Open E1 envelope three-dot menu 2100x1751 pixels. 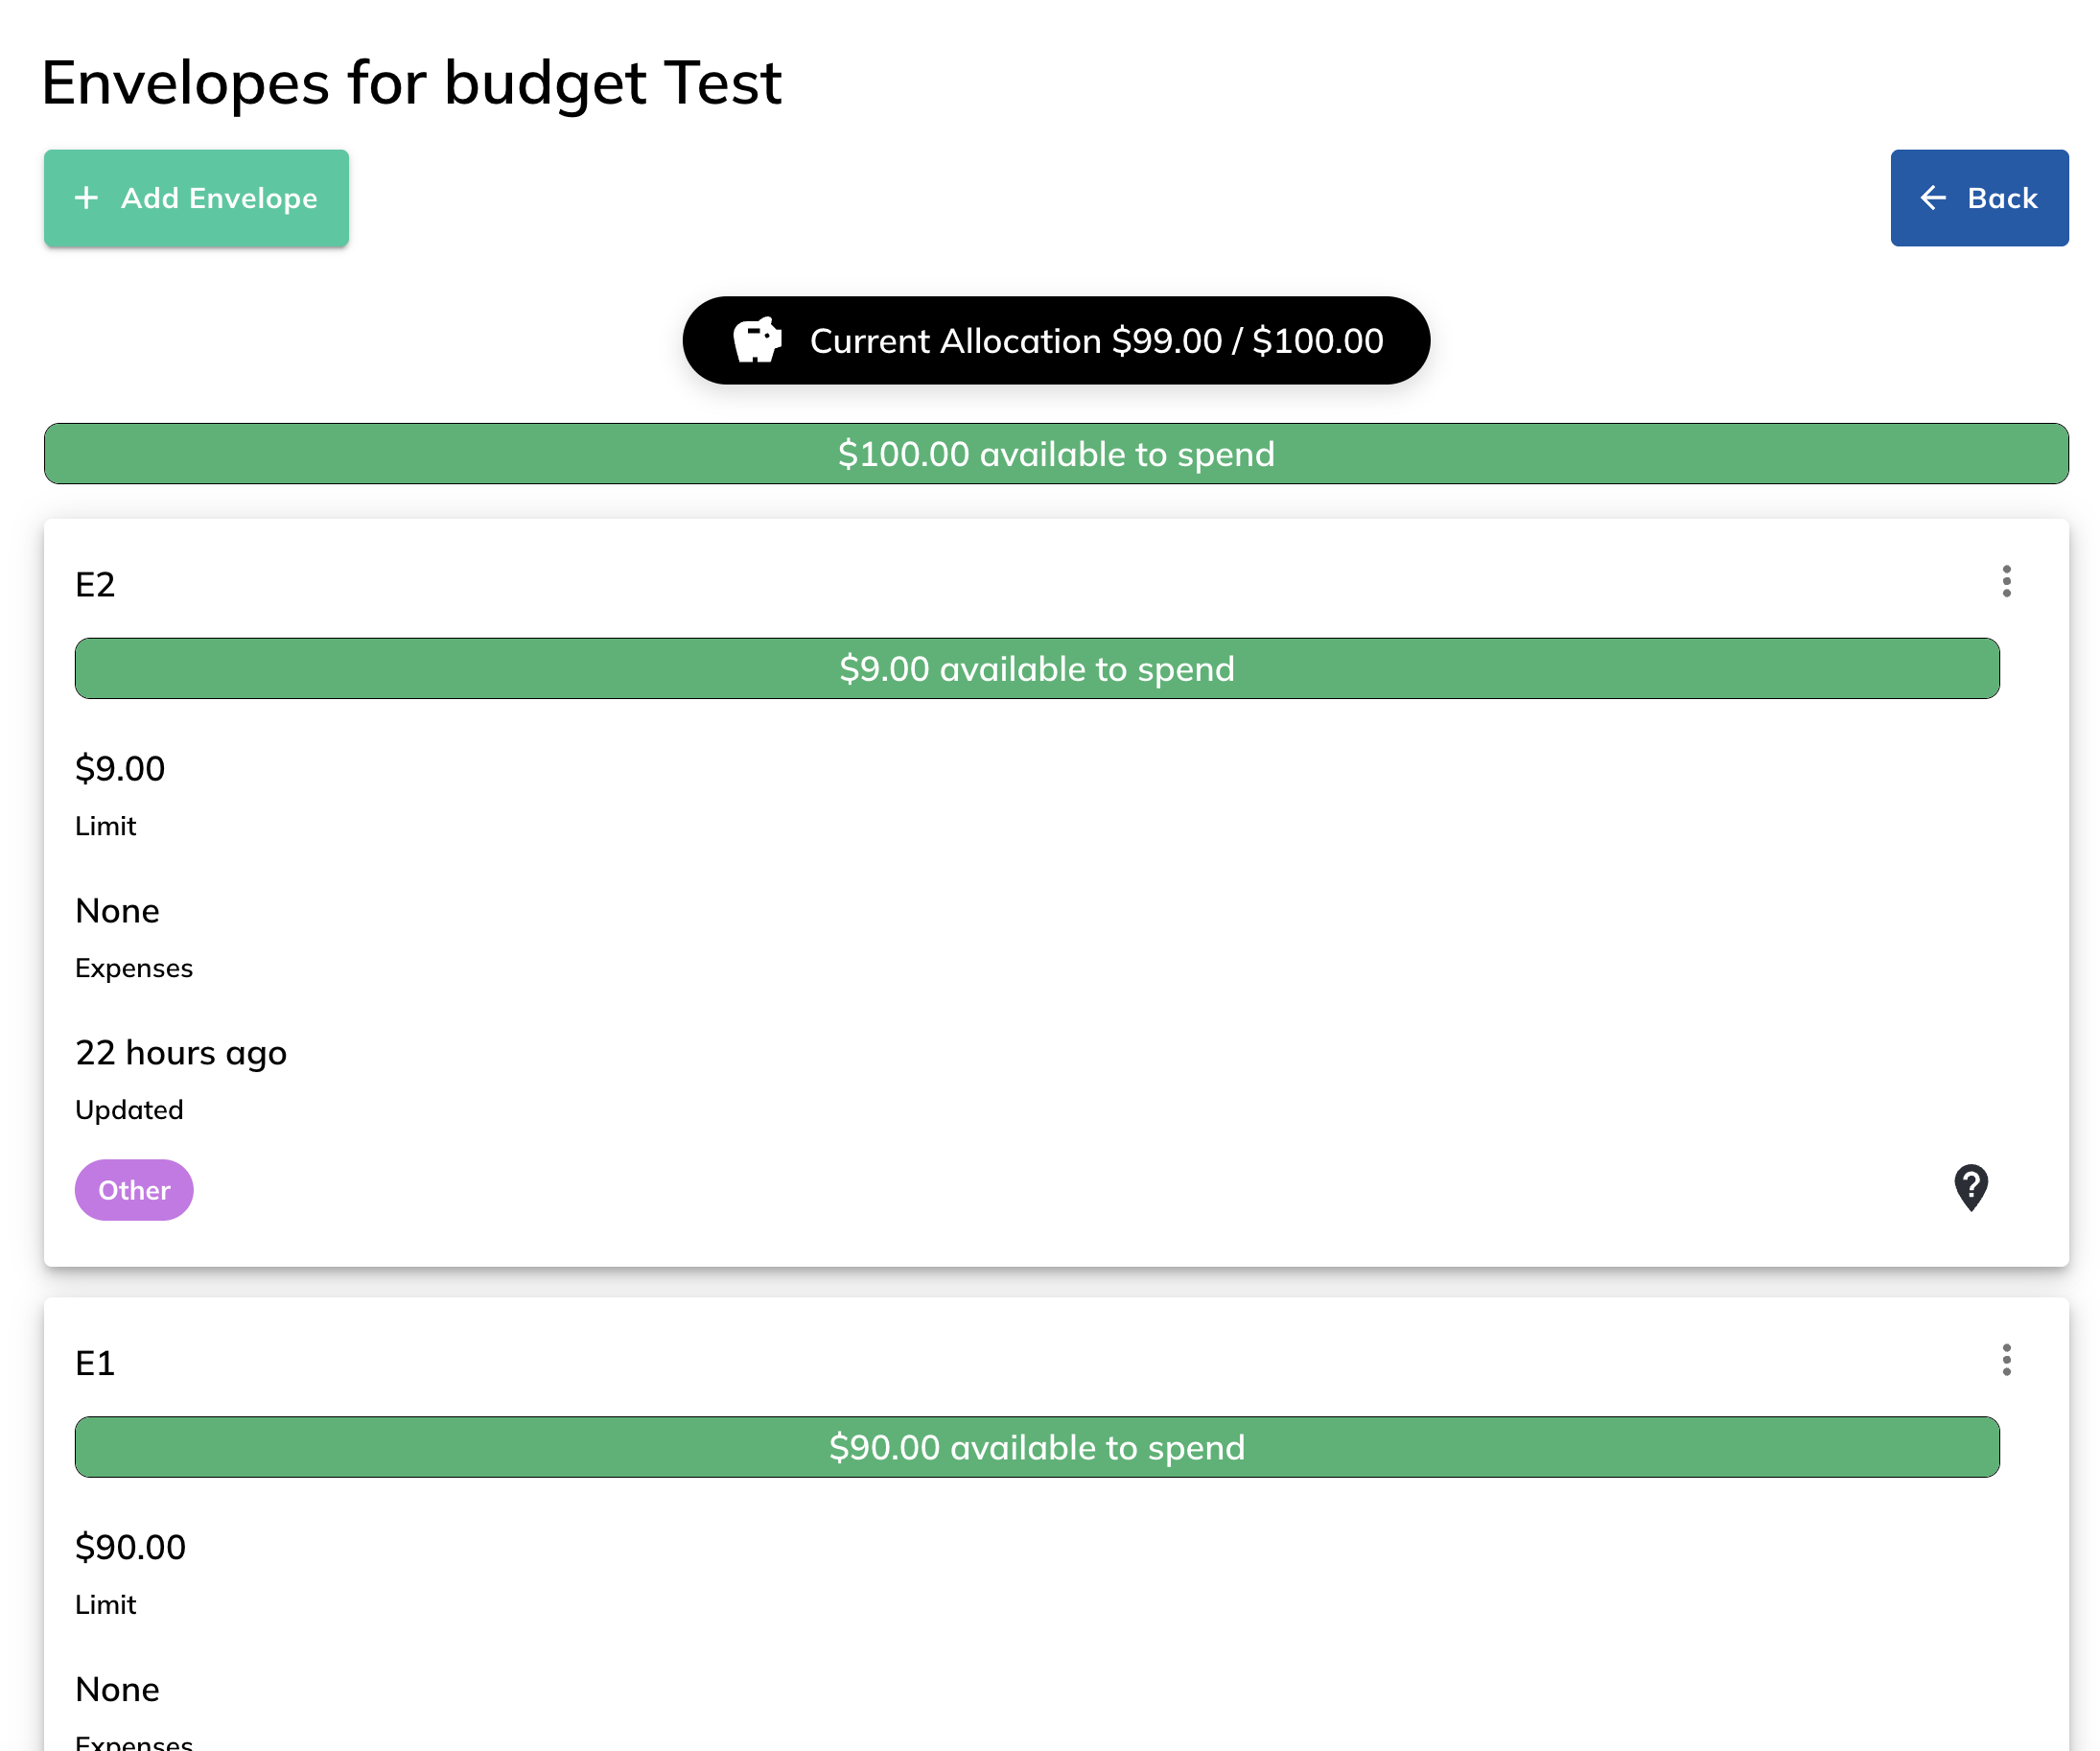[x=2006, y=1360]
